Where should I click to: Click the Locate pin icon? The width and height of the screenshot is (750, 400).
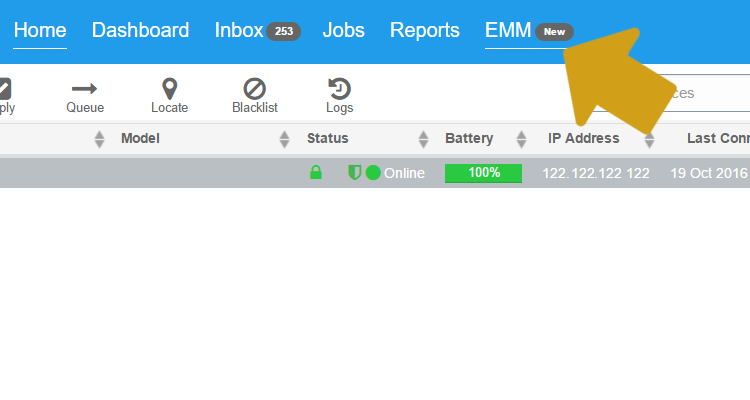[x=170, y=89]
